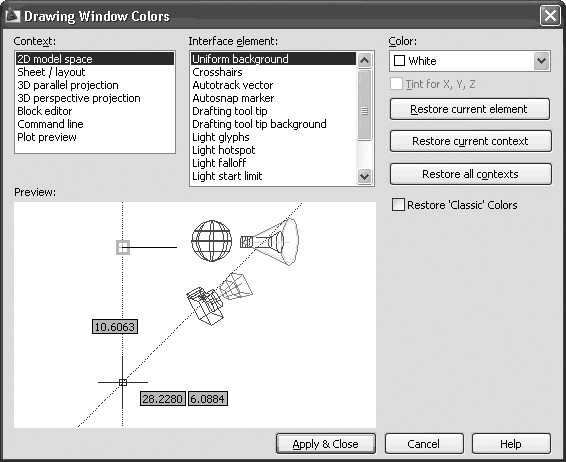Toggle the Tint for X, Y, Z checkbox
The width and height of the screenshot is (566, 462).
(x=396, y=84)
